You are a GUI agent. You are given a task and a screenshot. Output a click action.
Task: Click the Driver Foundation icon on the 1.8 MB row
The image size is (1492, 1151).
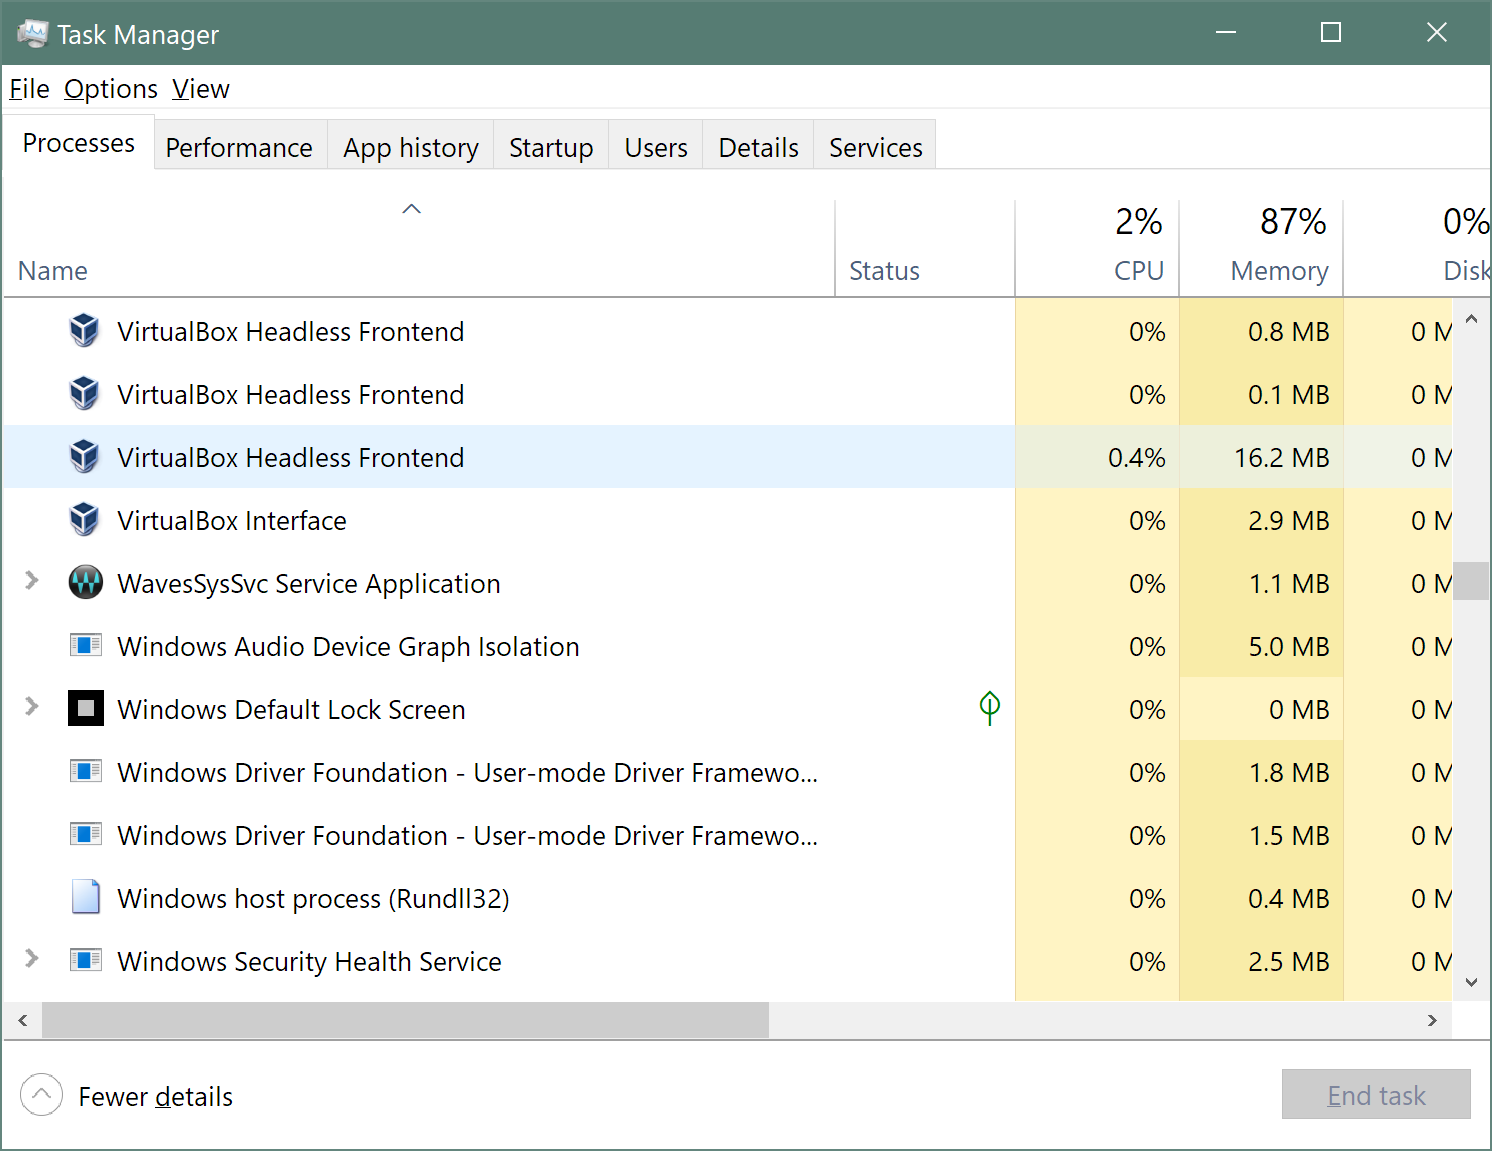click(86, 771)
